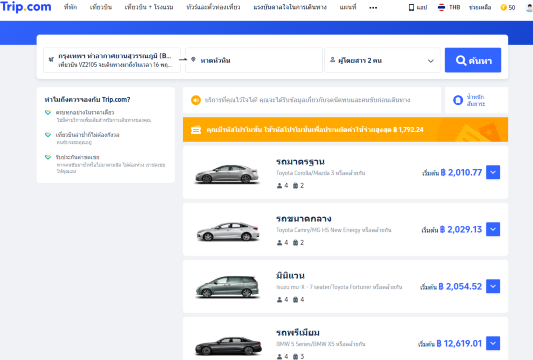Screen dimensions: 533x360
Task: Click the first checkmark heart benefit icon
Action: tap(48, 113)
